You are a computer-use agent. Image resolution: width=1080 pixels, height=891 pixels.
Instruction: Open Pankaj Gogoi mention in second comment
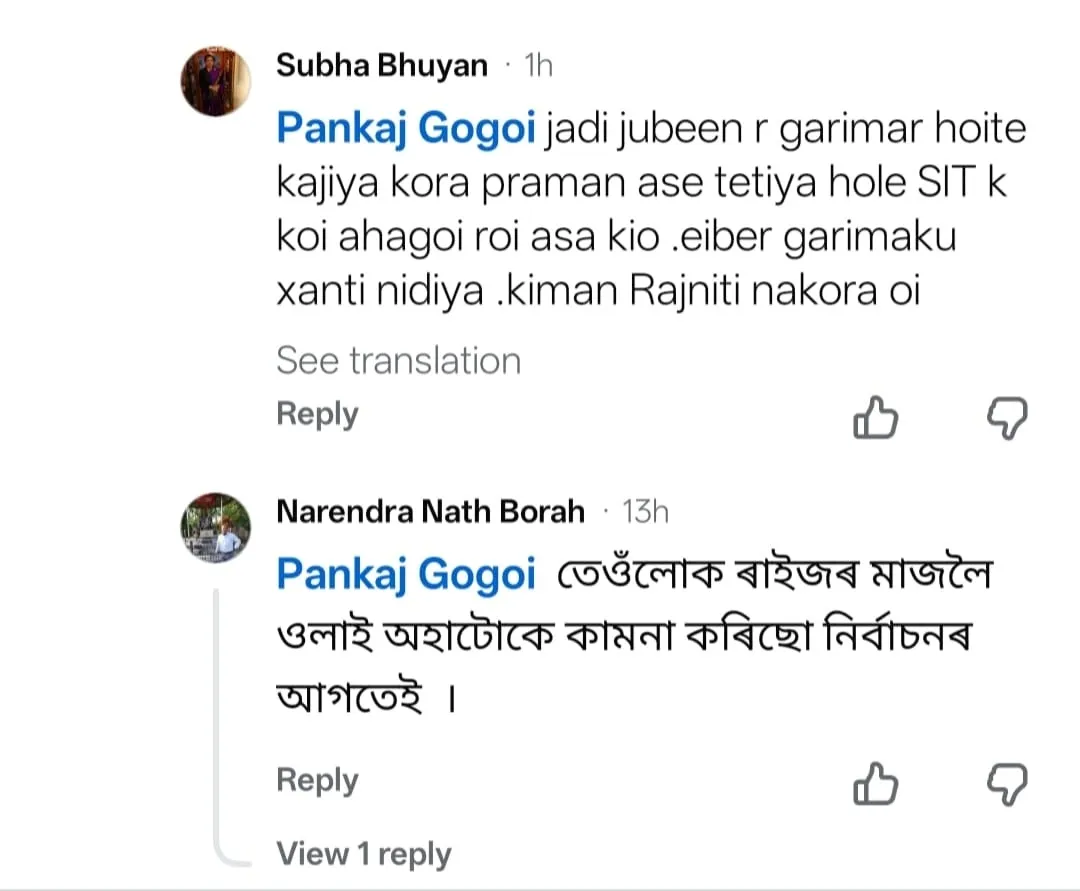click(404, 575)
